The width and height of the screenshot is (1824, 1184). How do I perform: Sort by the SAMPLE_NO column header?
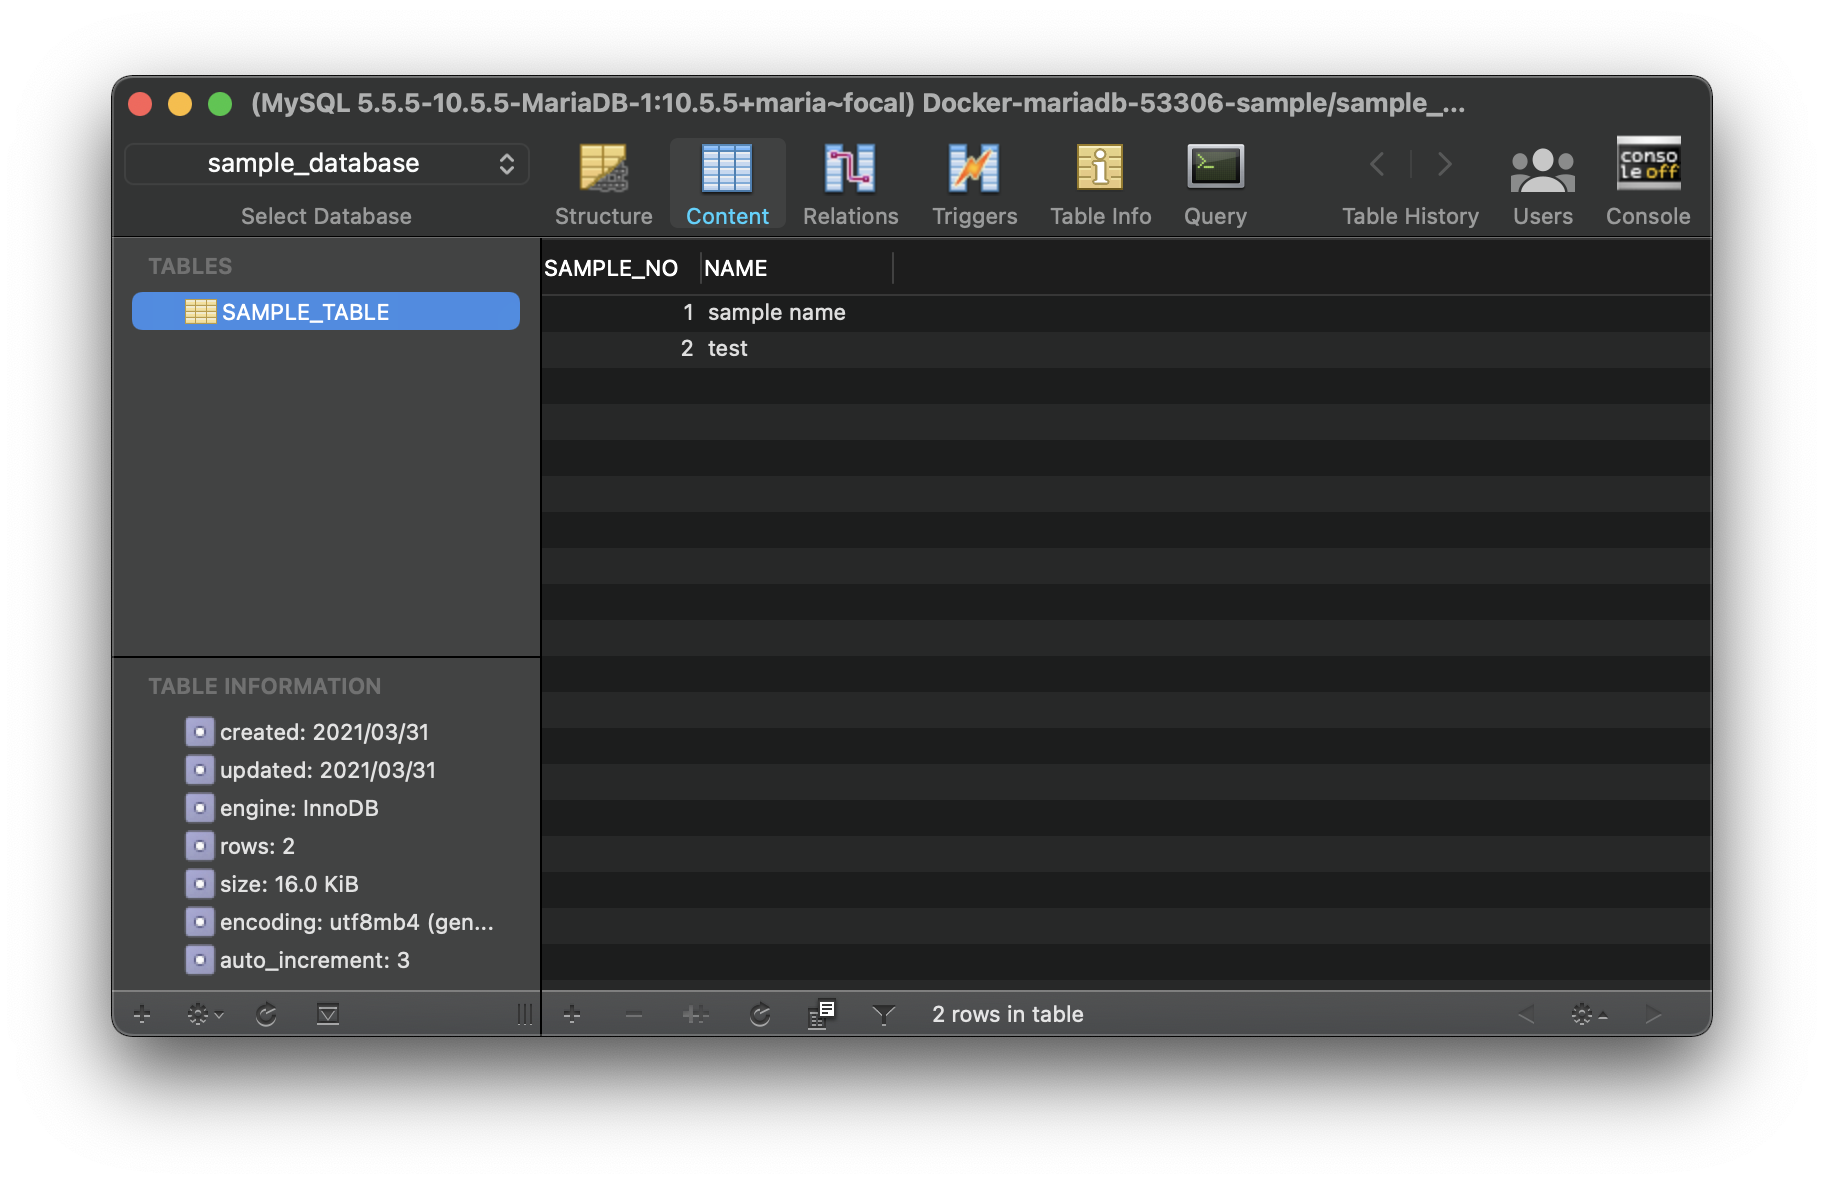tap(611, 268)
